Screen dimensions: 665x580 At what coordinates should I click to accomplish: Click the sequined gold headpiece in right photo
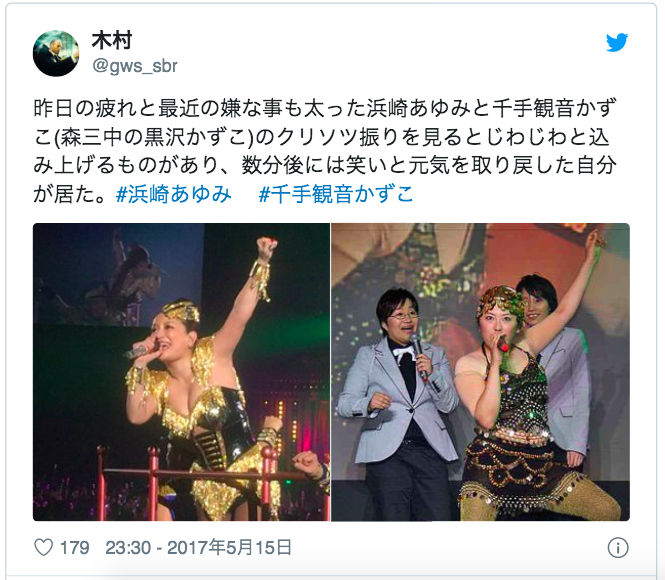[x=500, y=301]
